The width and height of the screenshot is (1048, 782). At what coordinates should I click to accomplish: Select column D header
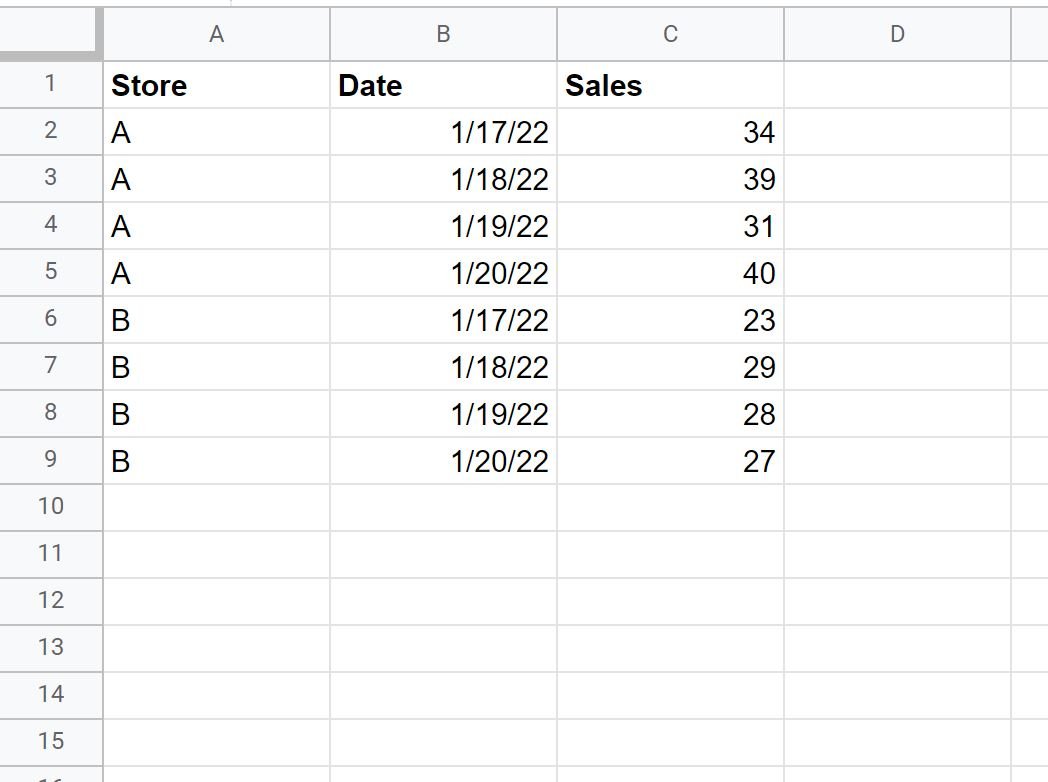coord(898,34)
